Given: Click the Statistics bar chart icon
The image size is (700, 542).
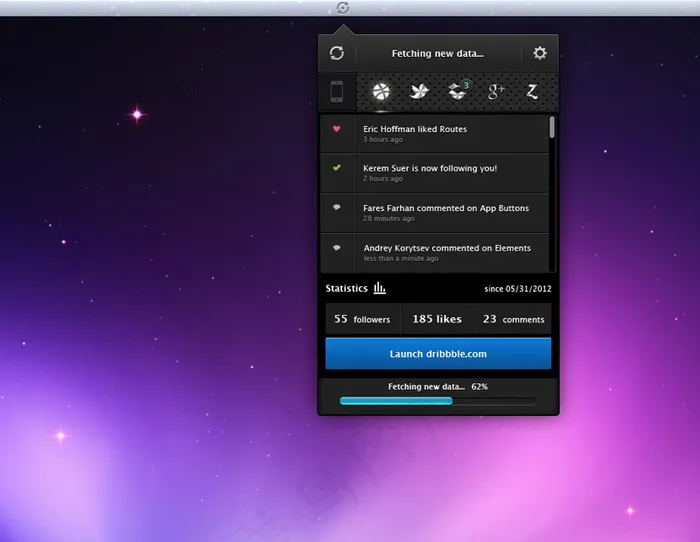Looking at the screenshot, I should [x=380, y=289].
